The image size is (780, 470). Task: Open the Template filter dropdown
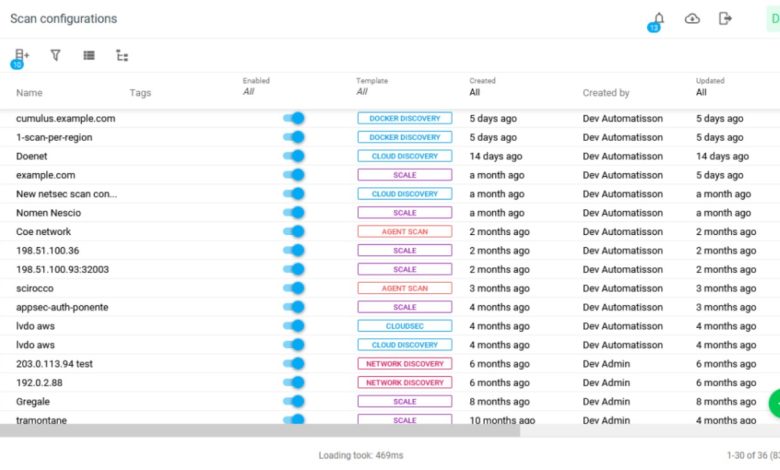(x=362, y=92)
